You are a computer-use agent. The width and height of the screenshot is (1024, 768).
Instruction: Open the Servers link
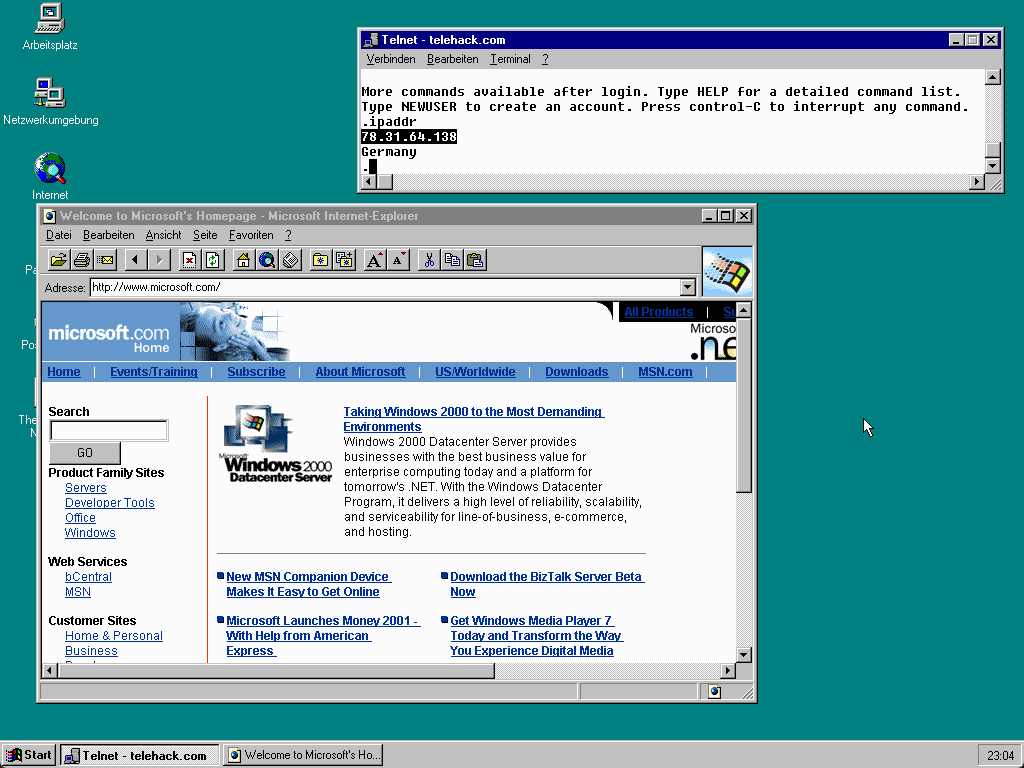point(86,488)
